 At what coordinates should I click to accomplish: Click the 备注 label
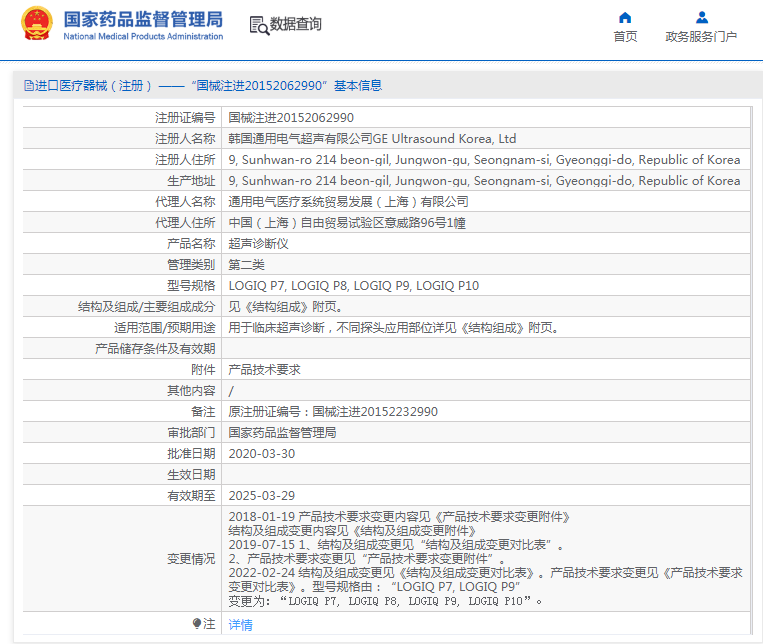point(203,412)
